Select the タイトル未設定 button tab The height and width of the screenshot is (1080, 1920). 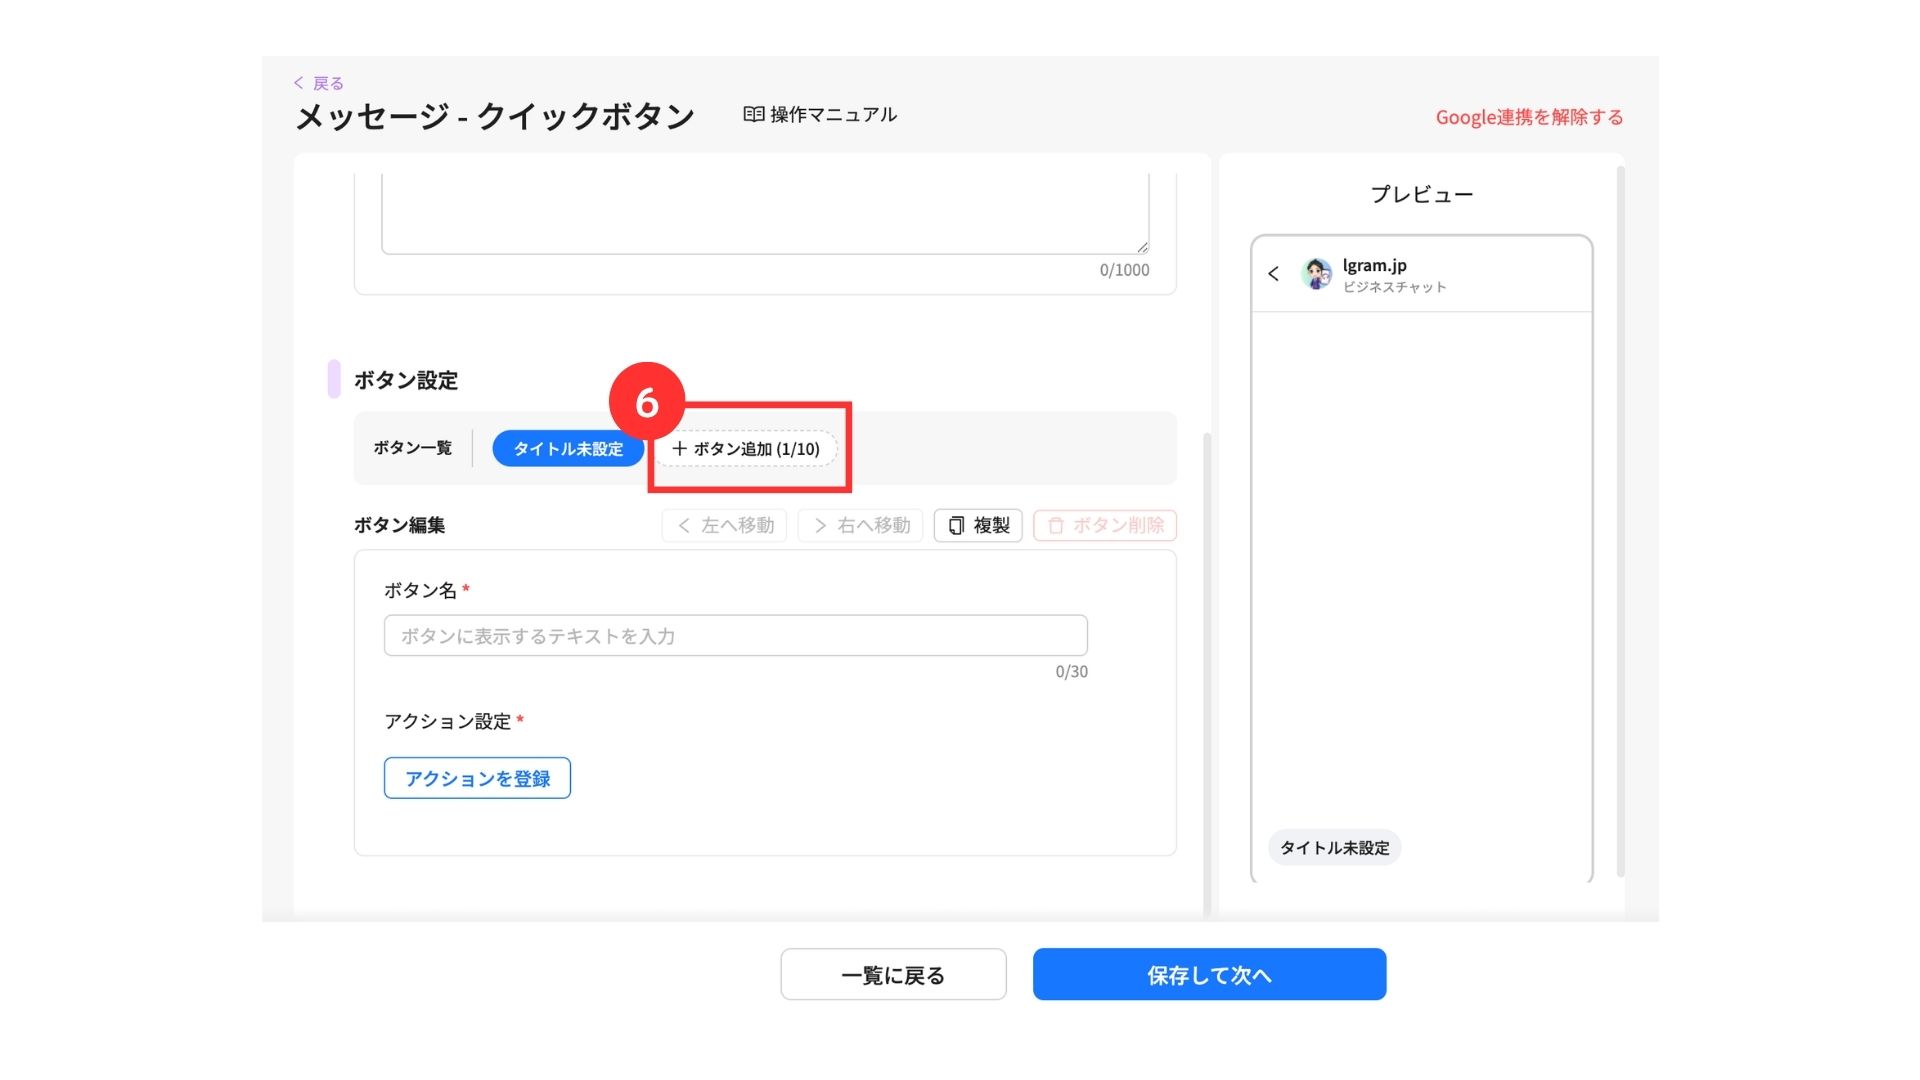click(567, 449)
